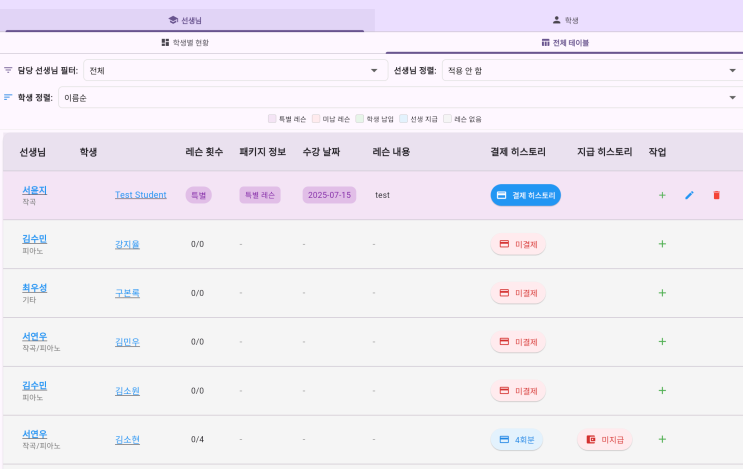743x469 pixels.
Task: Click the 미결제 chip in 구본록 row
Action: pos(518,293)
